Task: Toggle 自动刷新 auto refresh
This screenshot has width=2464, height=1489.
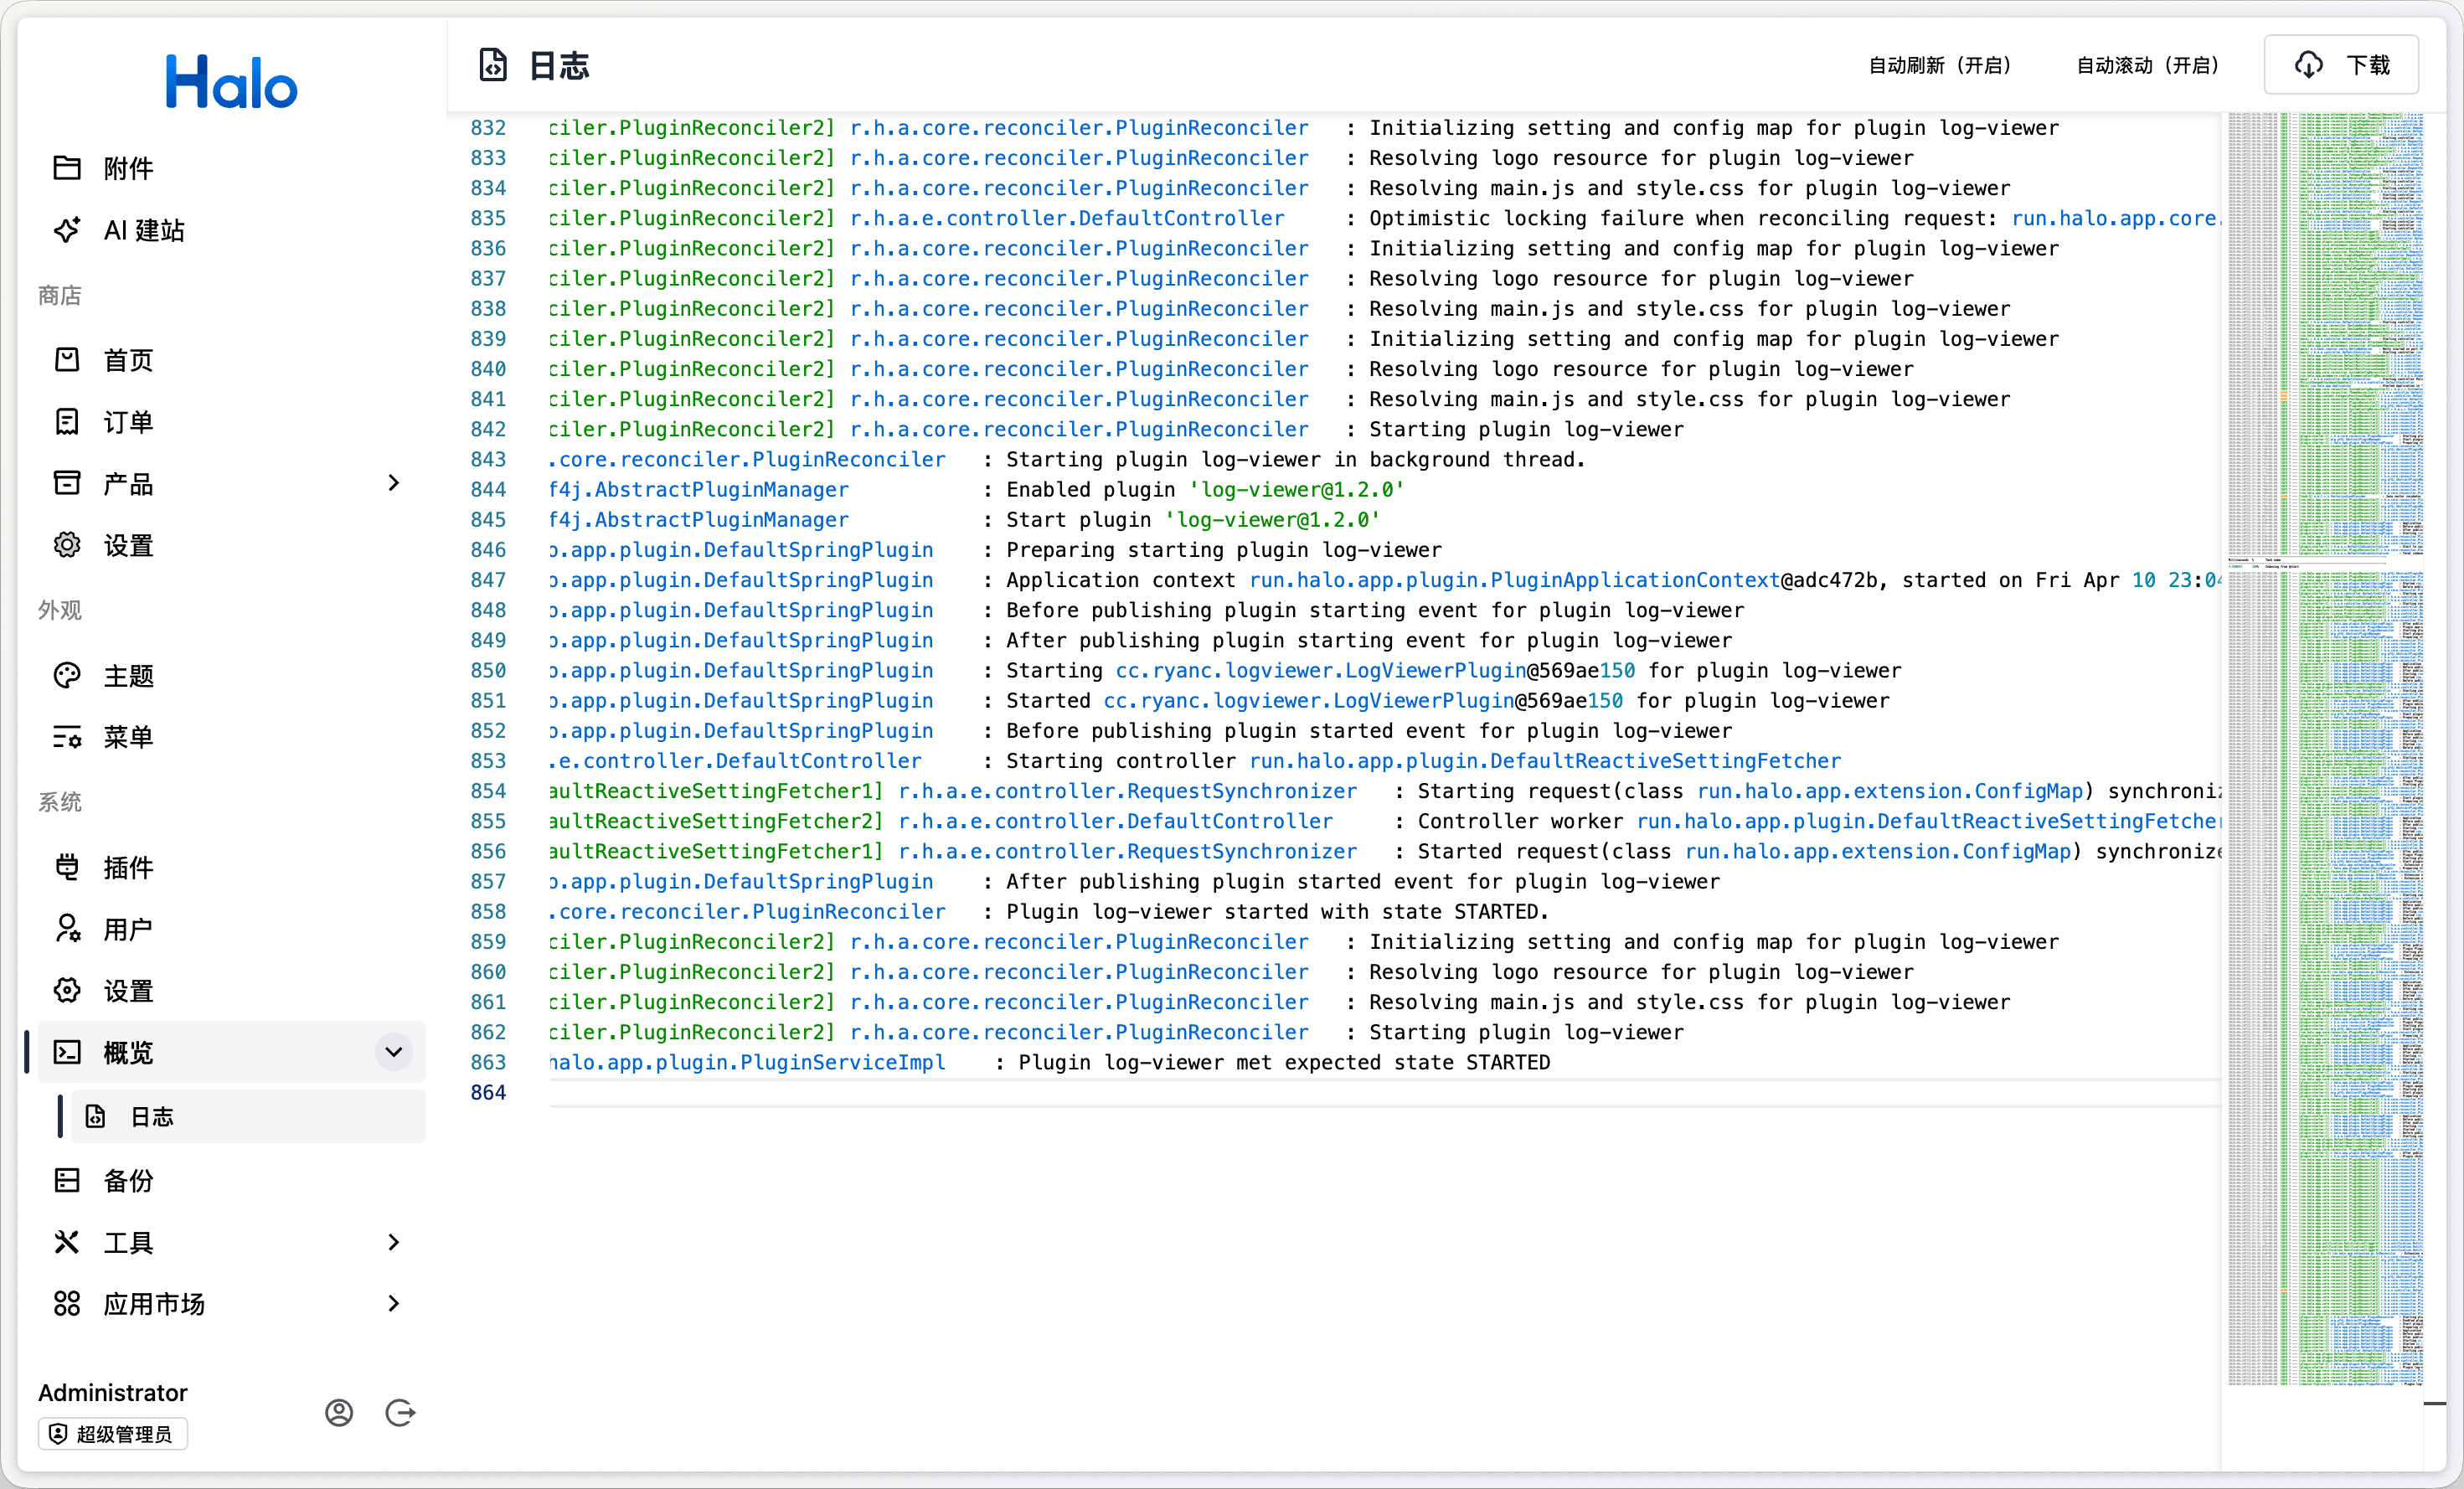Action: 1940,66
